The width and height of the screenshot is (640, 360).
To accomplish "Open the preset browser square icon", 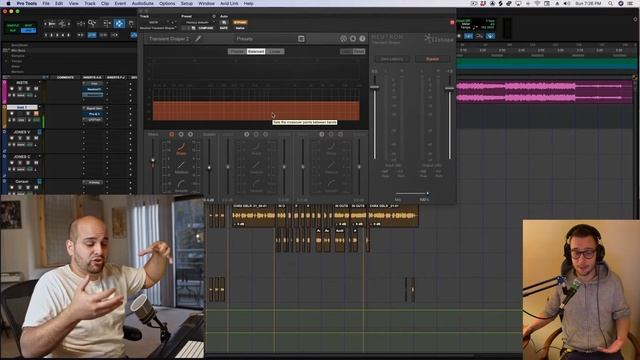I will click(301, 38).
